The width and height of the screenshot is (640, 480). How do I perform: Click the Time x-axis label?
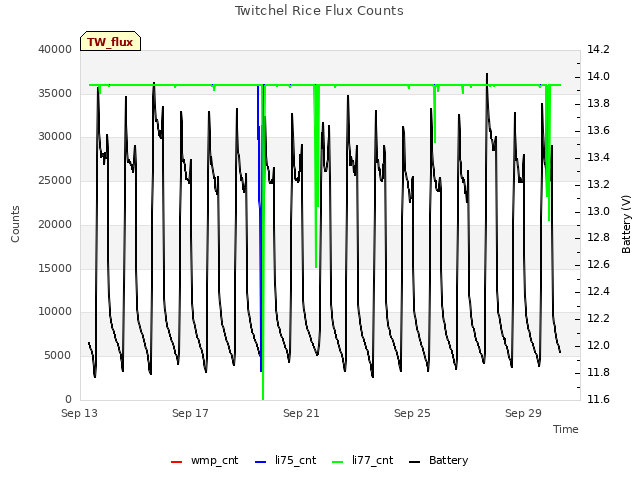566,429
